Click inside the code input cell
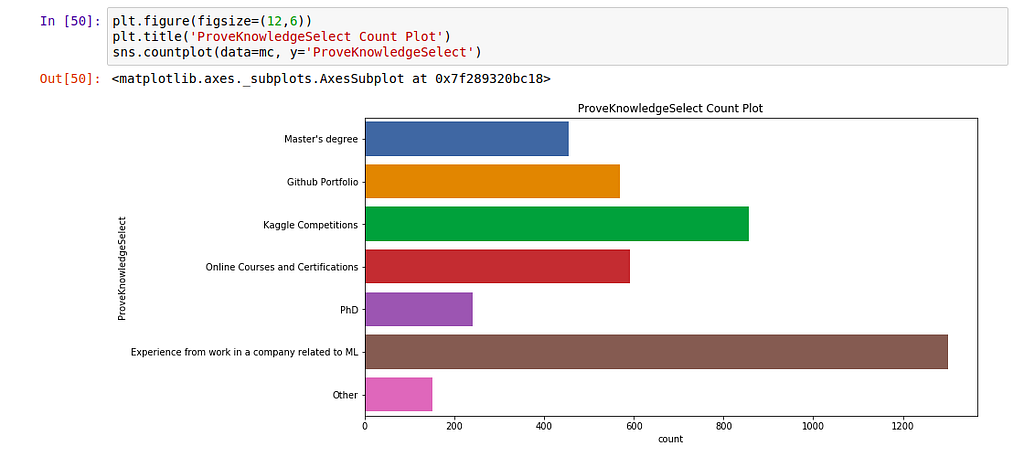This screenshot has width=1024, height=455. point(558,37)
